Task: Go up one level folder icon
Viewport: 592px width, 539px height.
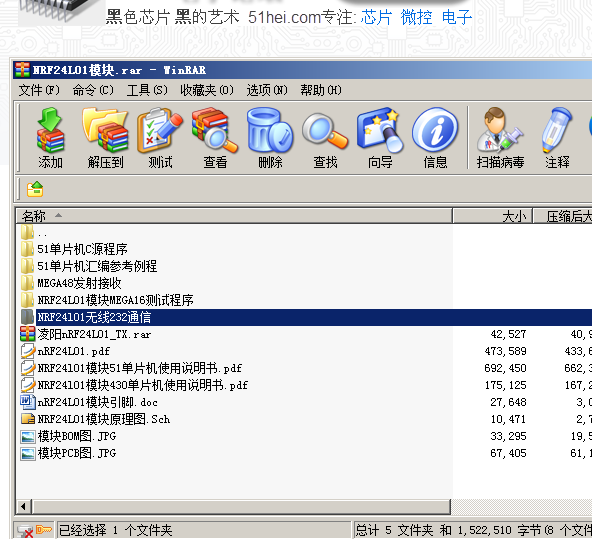Action: click(35, 189)
